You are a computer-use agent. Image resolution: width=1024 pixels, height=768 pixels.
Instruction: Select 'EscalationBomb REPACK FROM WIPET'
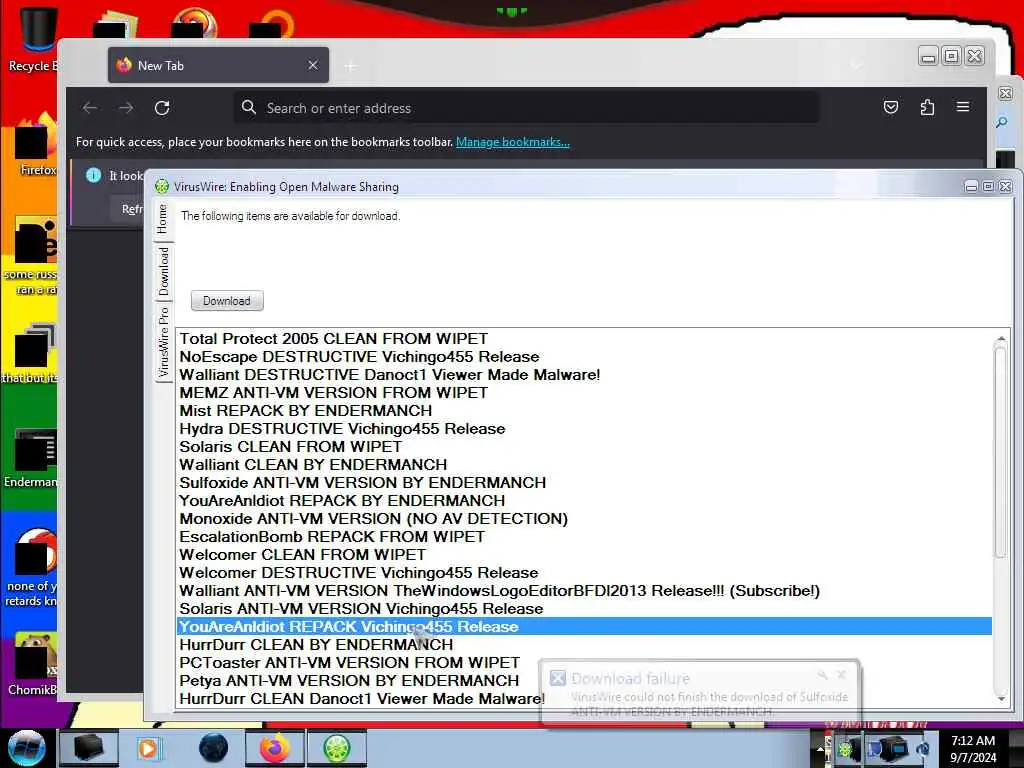pyautogui.click(x=584, y=537)
